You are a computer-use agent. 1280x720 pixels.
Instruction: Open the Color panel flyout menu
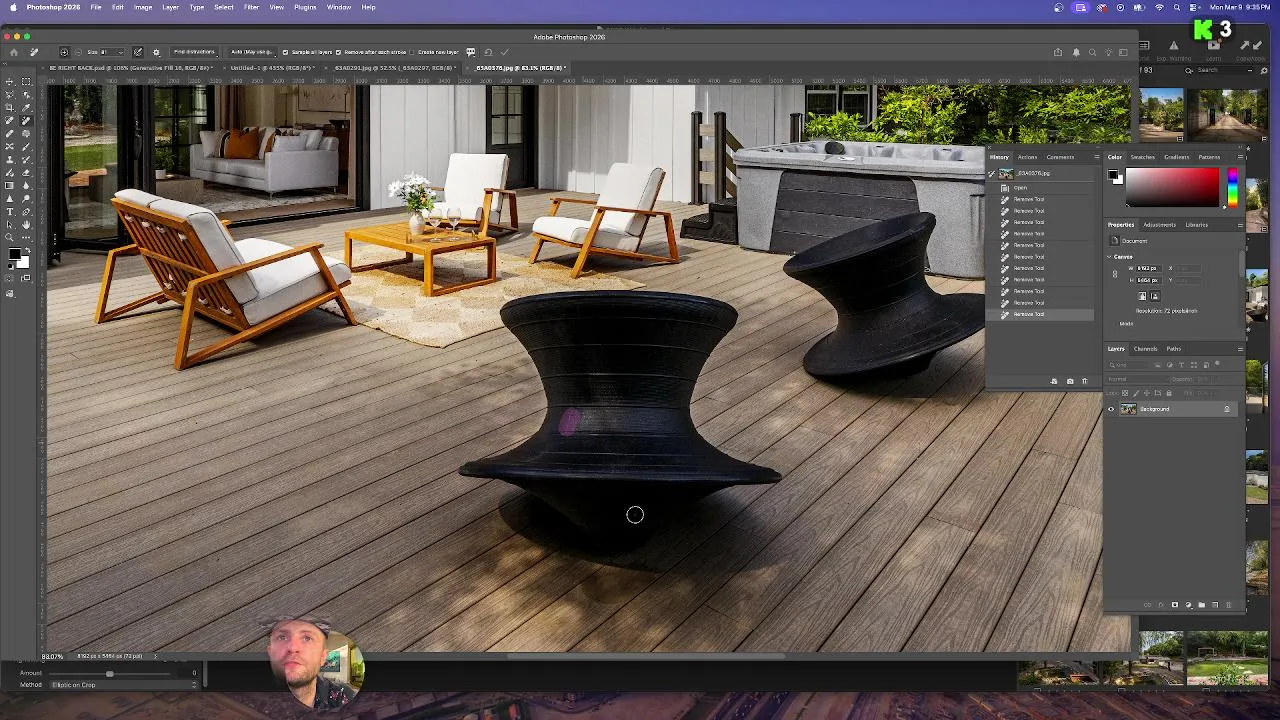1240,157
